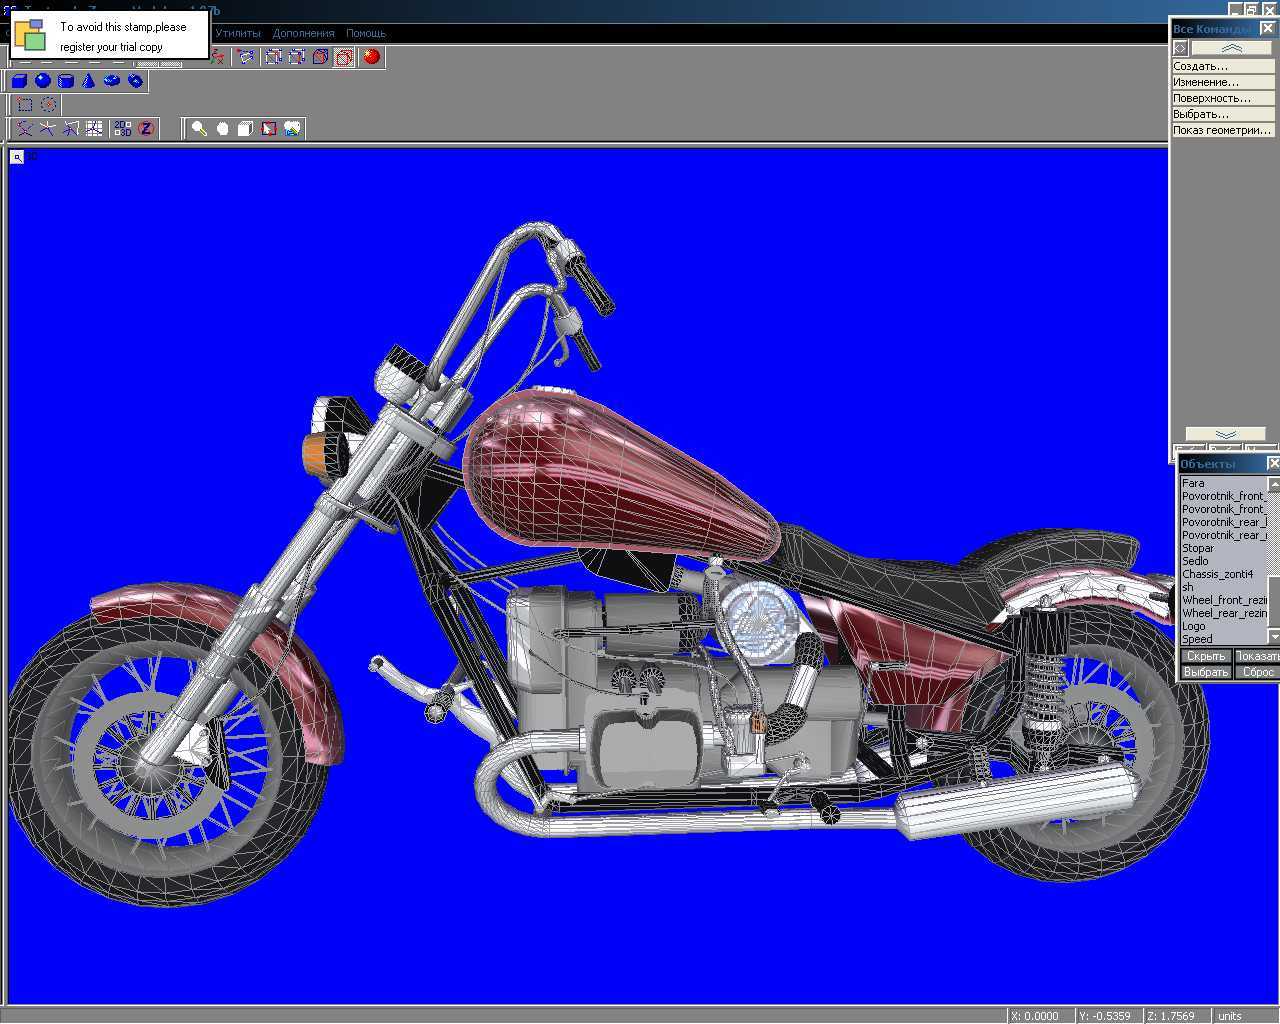Collapse command panel with up chevron
Viewport: 1280px width, 1024px height.
point(1231,48)
